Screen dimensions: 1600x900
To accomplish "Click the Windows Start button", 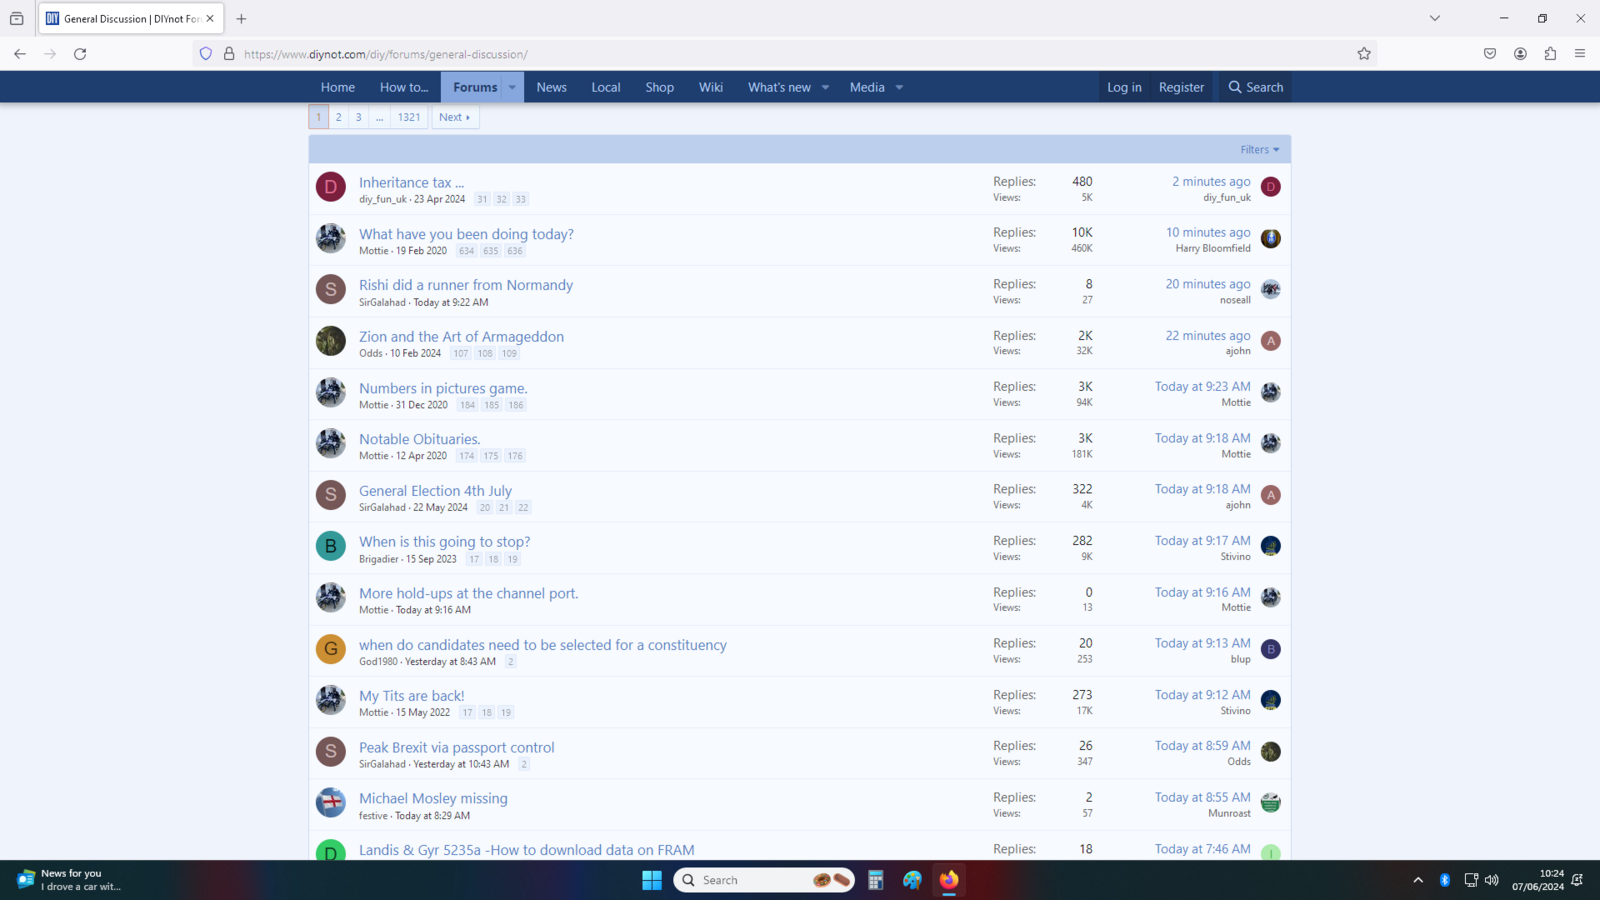I will pos(652,880).
